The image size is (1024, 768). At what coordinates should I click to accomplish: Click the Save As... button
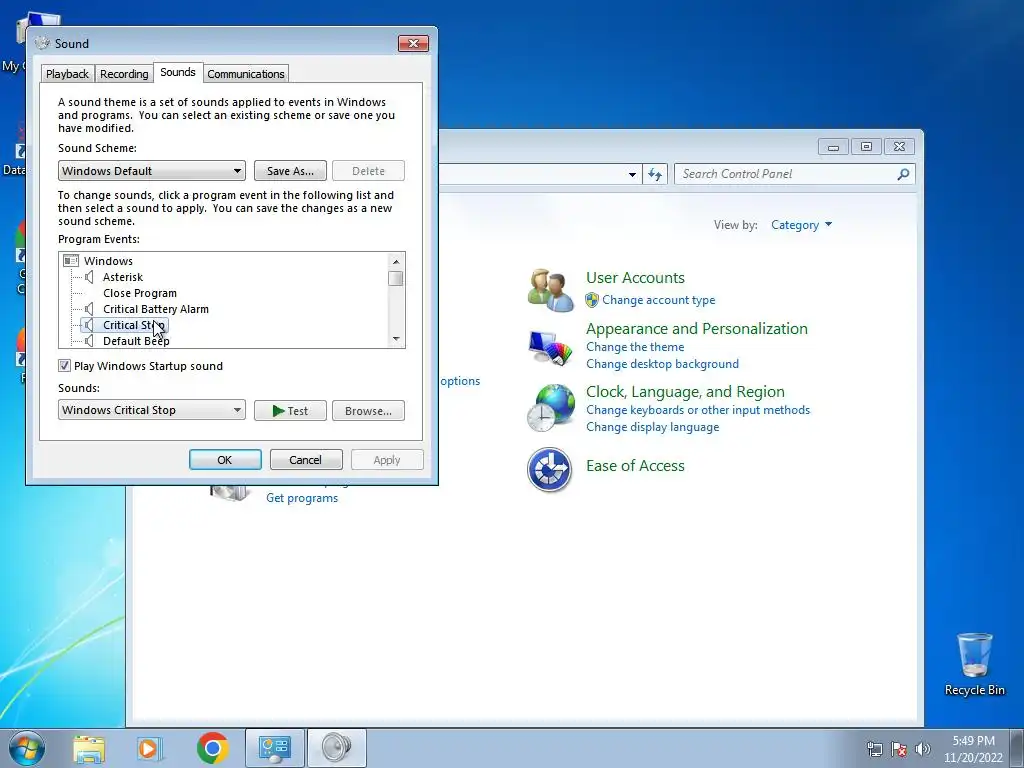point(290,170)
